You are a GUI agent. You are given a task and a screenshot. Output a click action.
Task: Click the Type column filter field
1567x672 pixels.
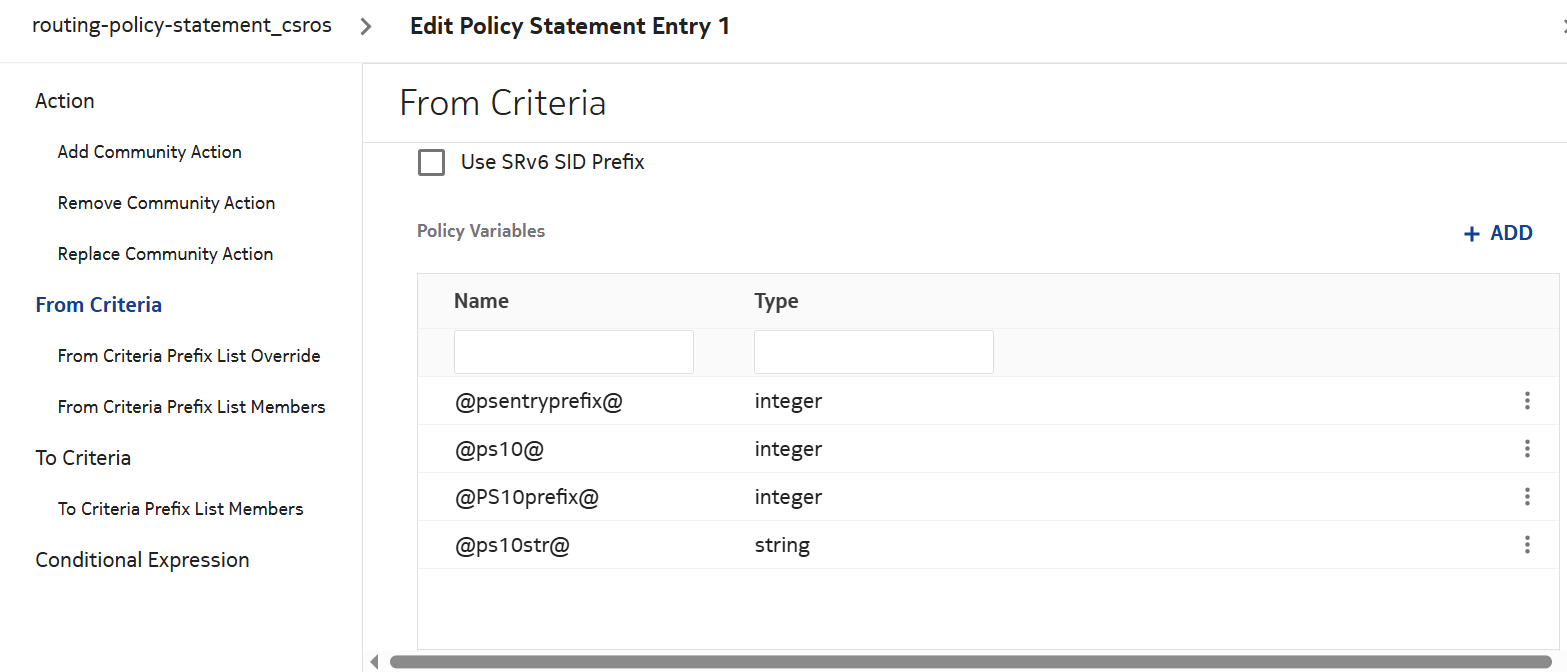[873, 352]
